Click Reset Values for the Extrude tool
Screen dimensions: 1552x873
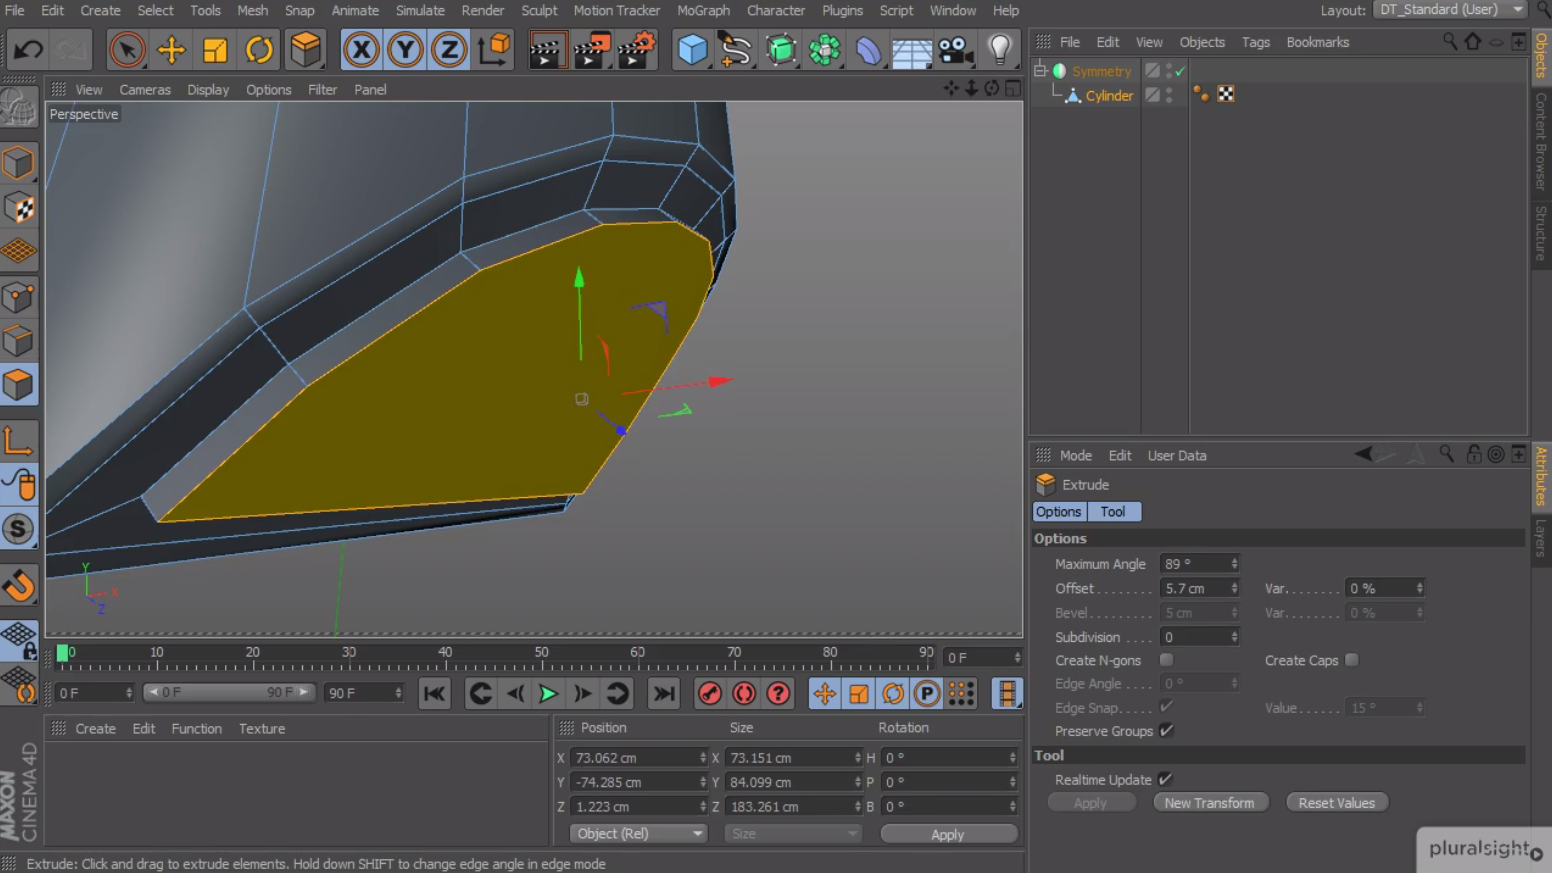click(x=1336, y=802)
